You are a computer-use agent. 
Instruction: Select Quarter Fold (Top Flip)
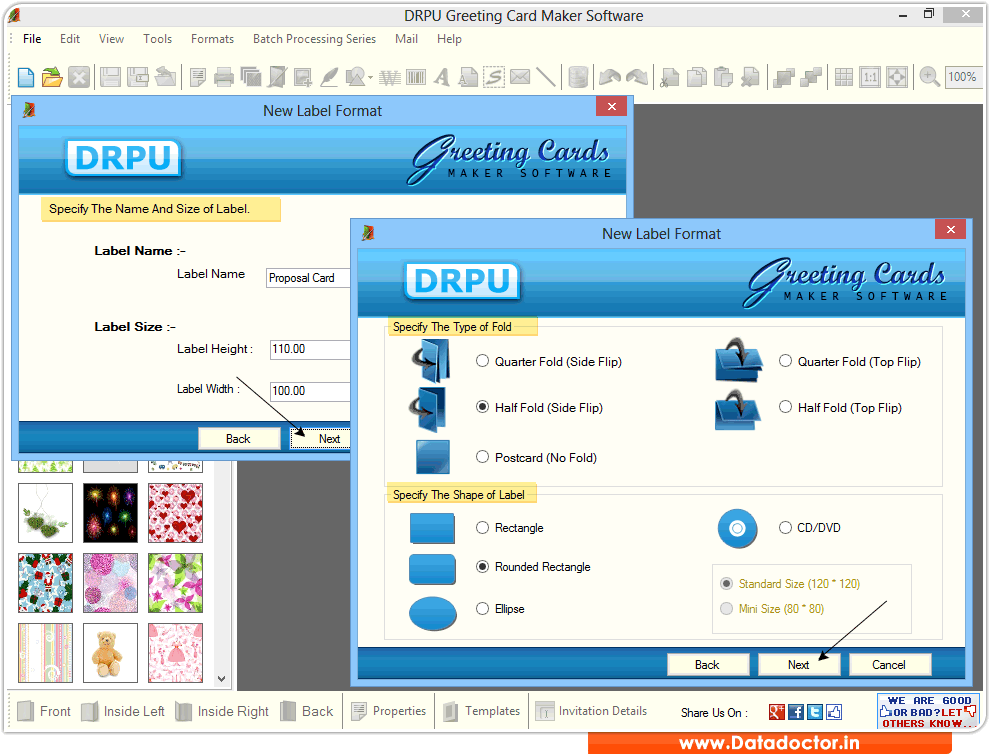[786, 361]
